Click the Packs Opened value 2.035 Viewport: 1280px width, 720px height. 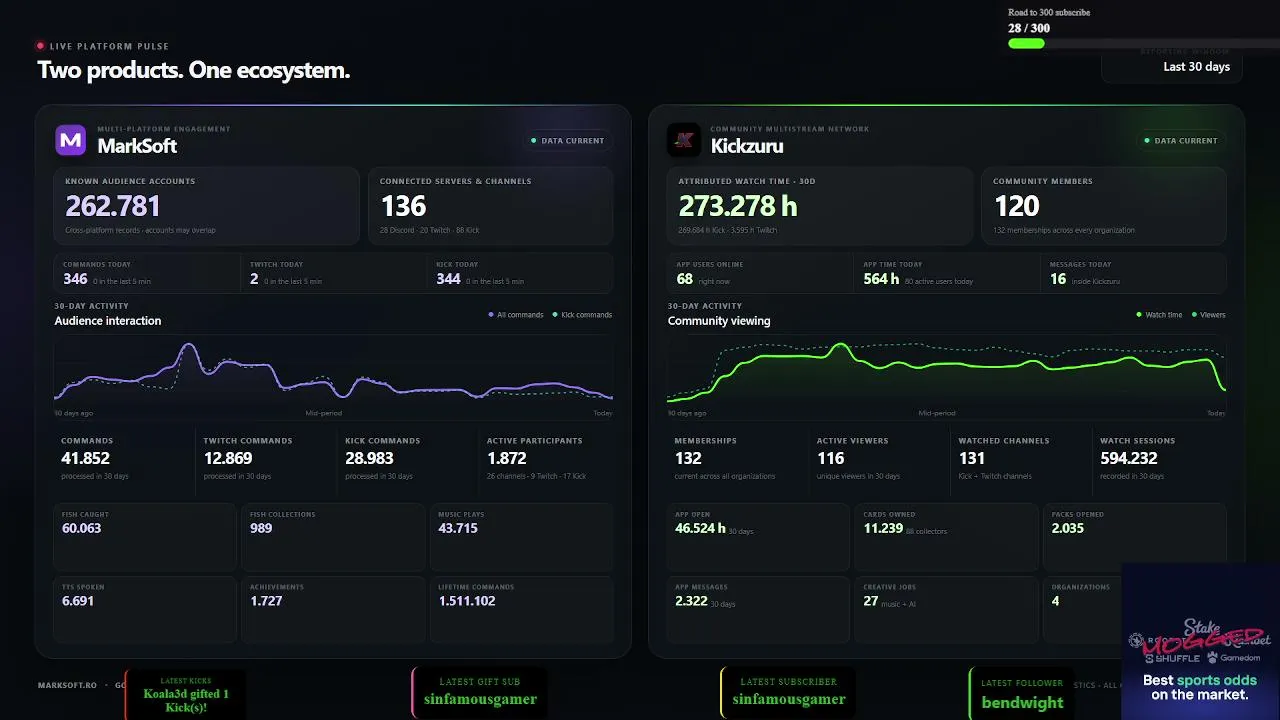(x=1067, y=528)
